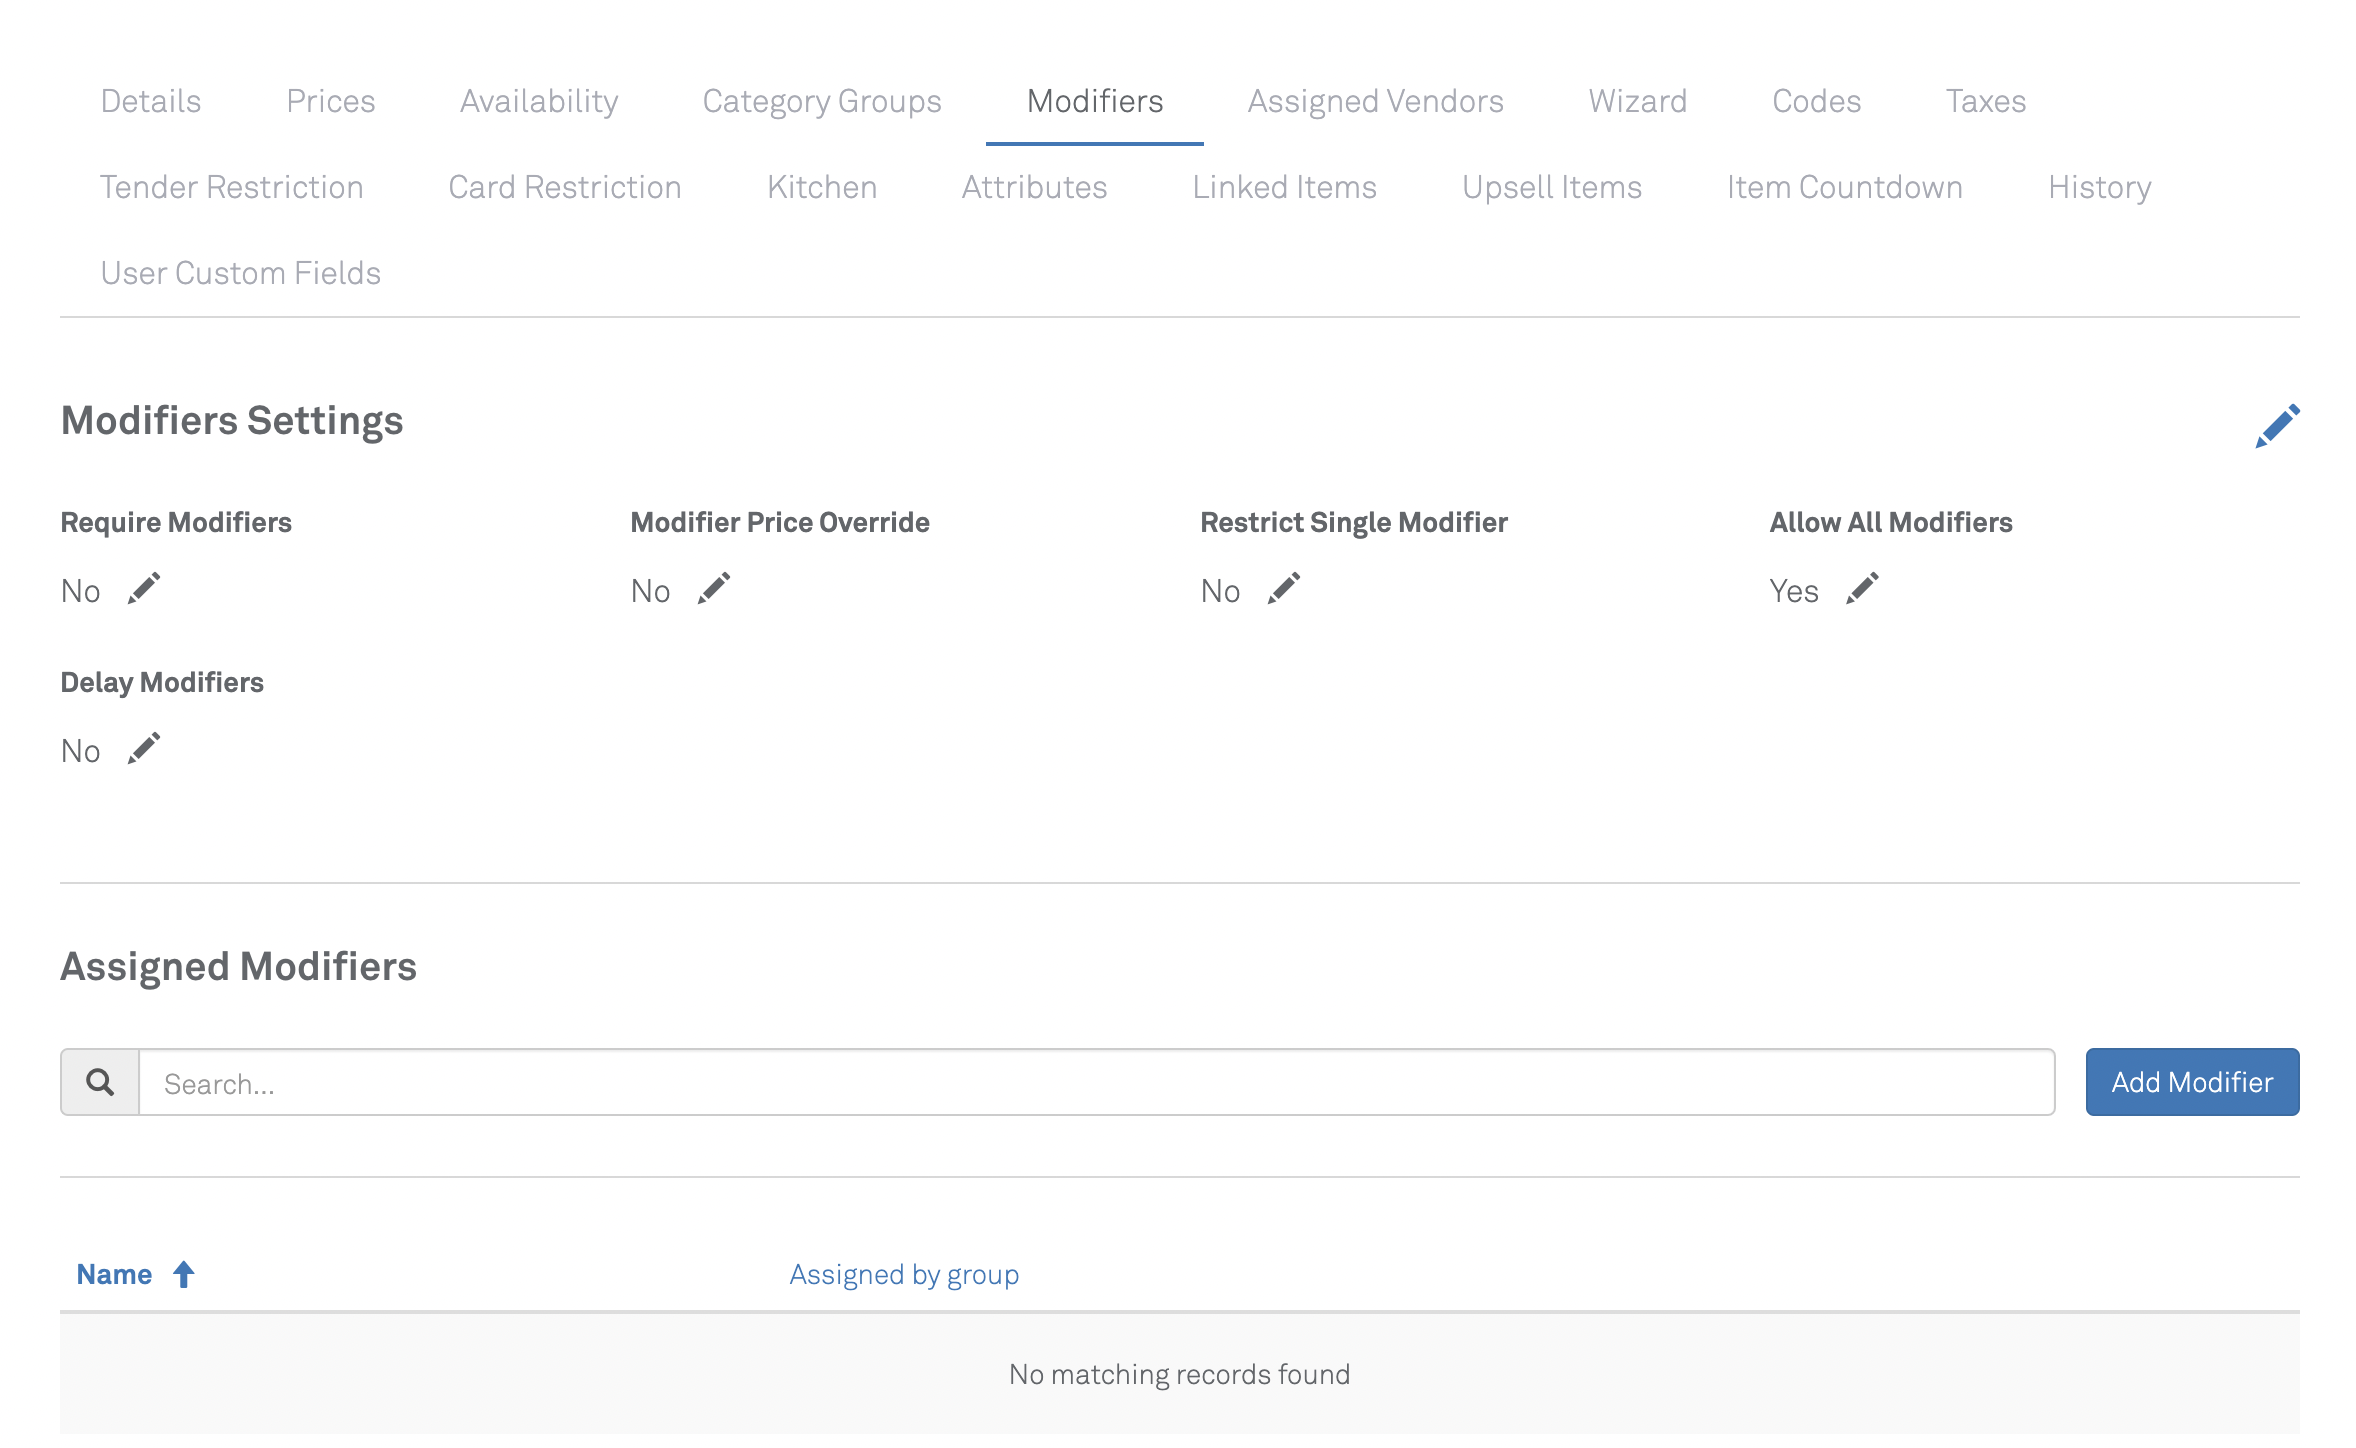Open the Details tab
Image resolution: width=2356 pixels, height=1448 pixels.
point(151,102)
